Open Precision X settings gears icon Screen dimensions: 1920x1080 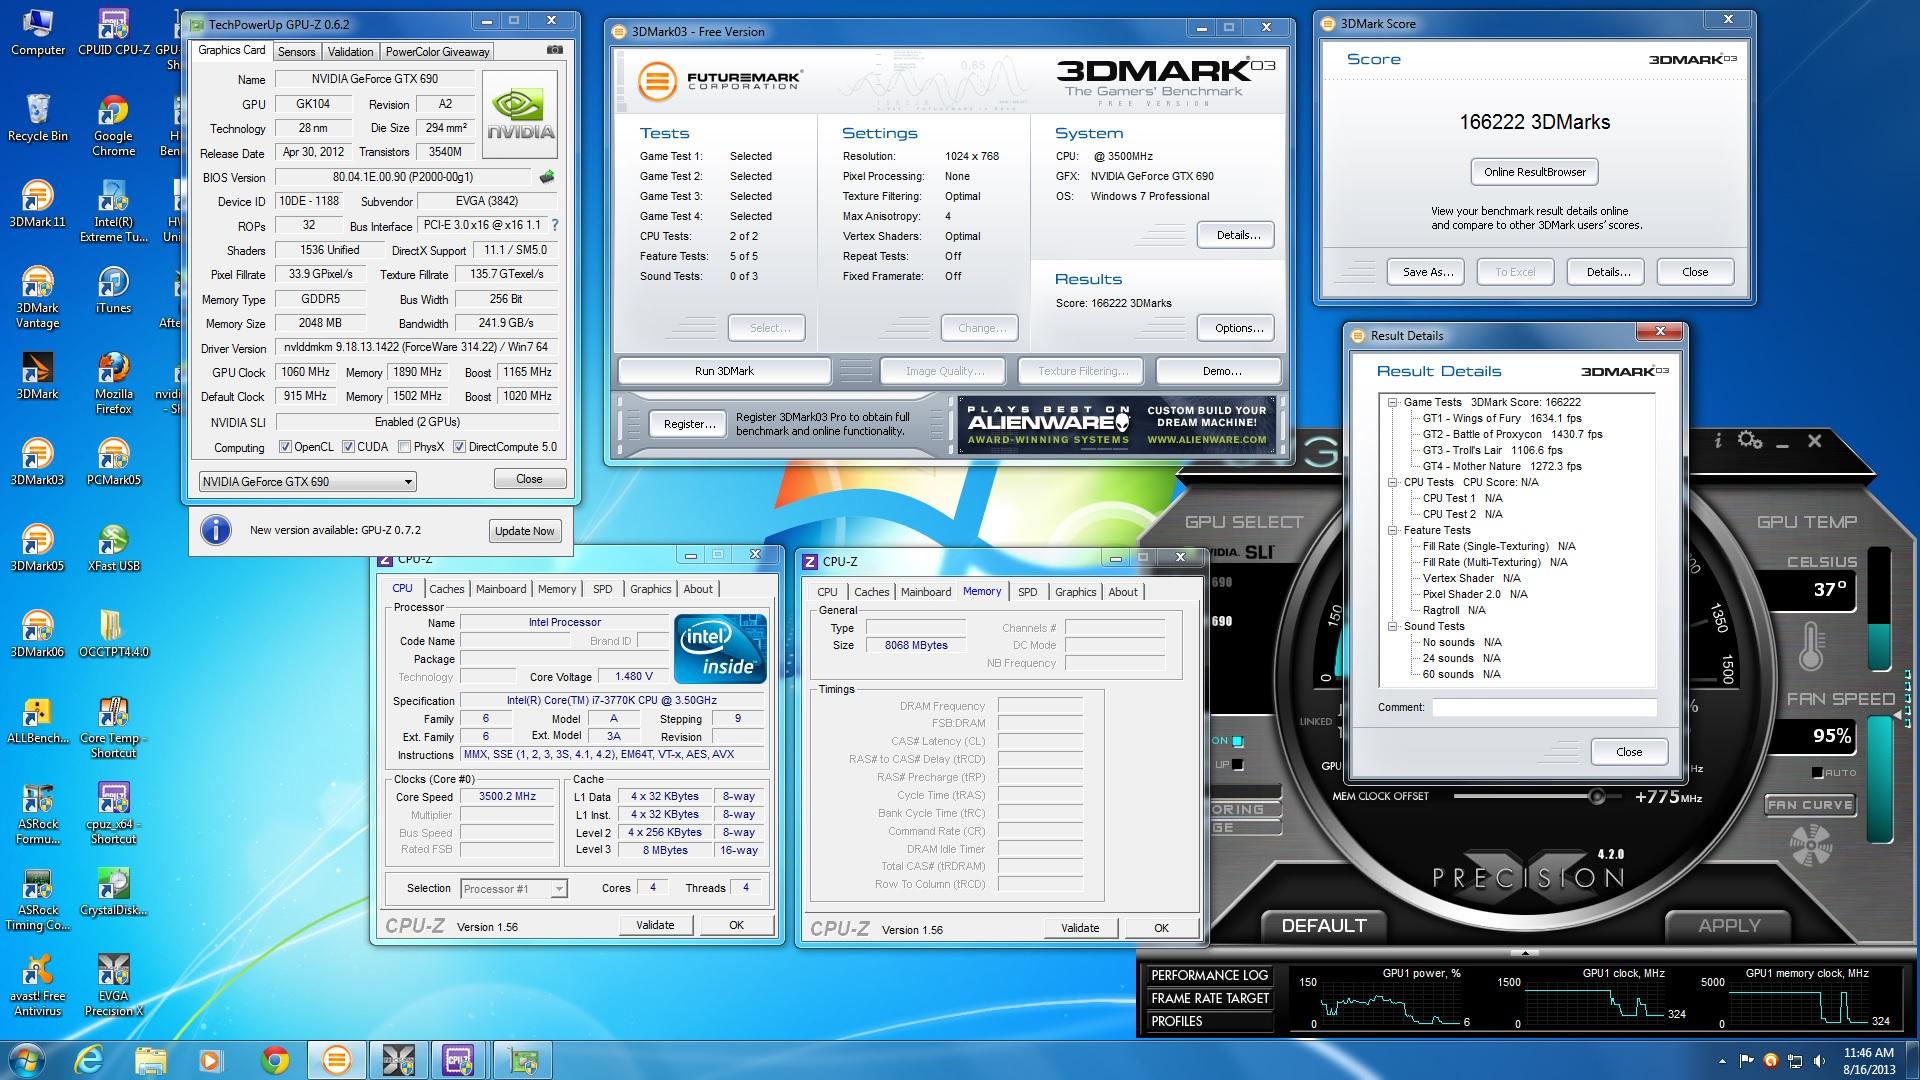(1750, 440)
